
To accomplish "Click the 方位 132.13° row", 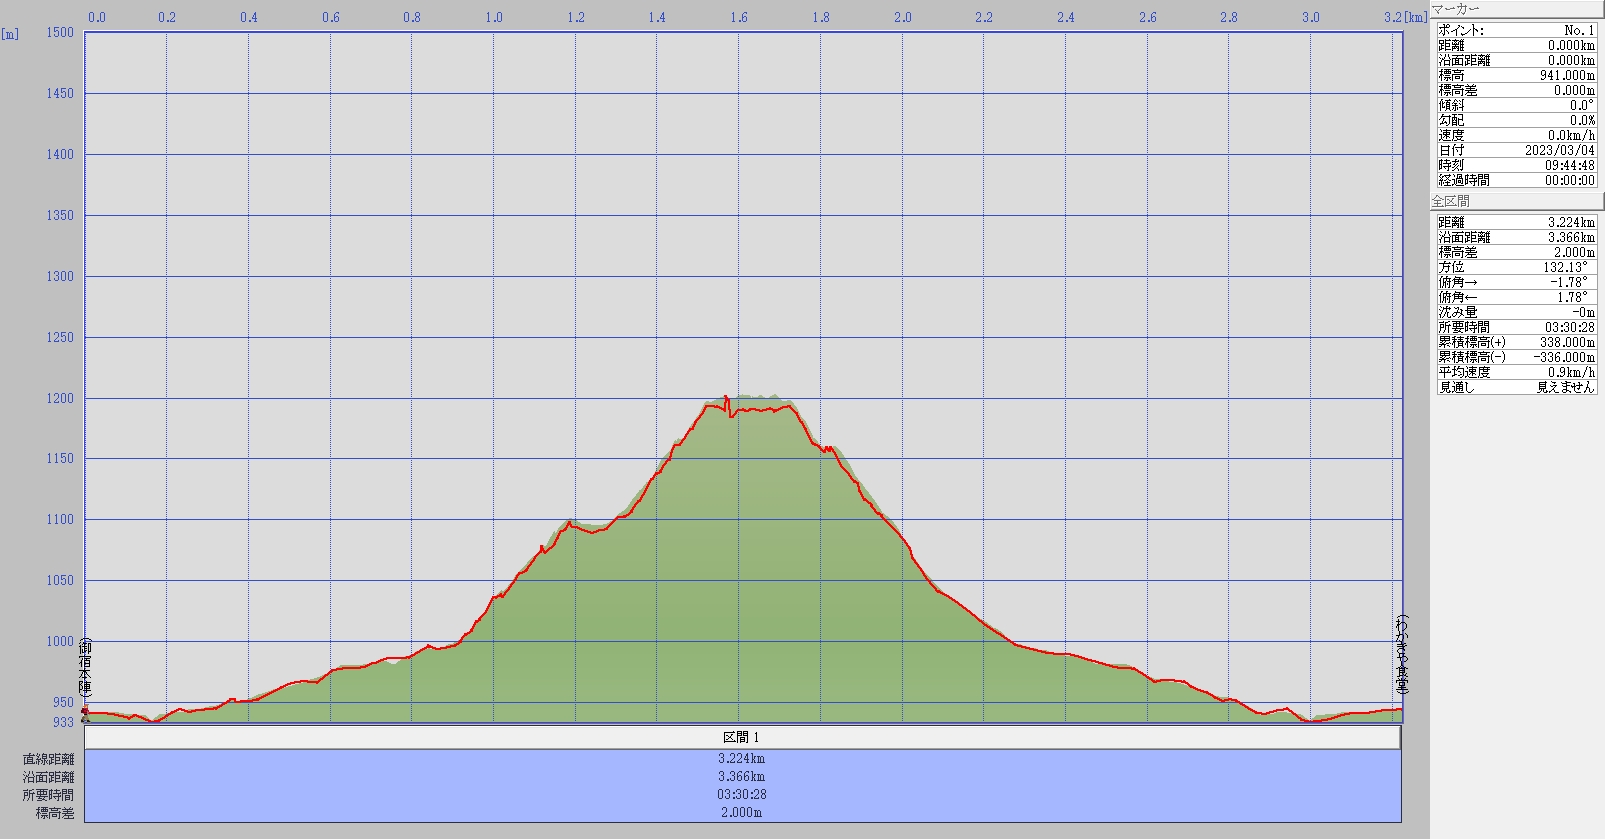I will 1516,267.
